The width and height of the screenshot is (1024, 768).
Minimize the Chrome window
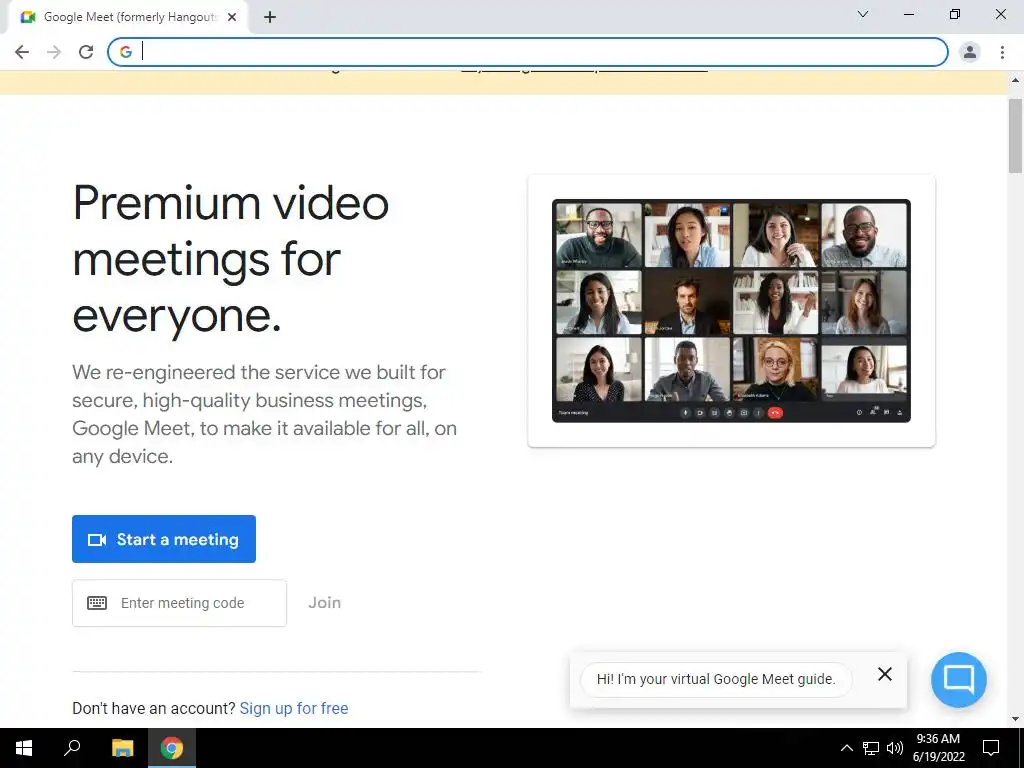click(908, 14)
